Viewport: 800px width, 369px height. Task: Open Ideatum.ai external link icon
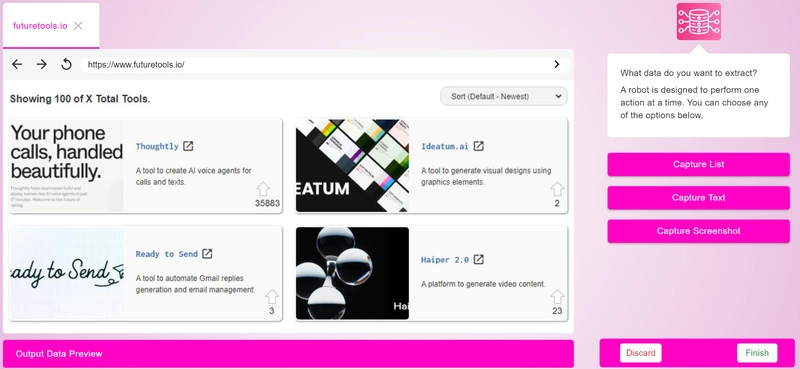(478, 146)
